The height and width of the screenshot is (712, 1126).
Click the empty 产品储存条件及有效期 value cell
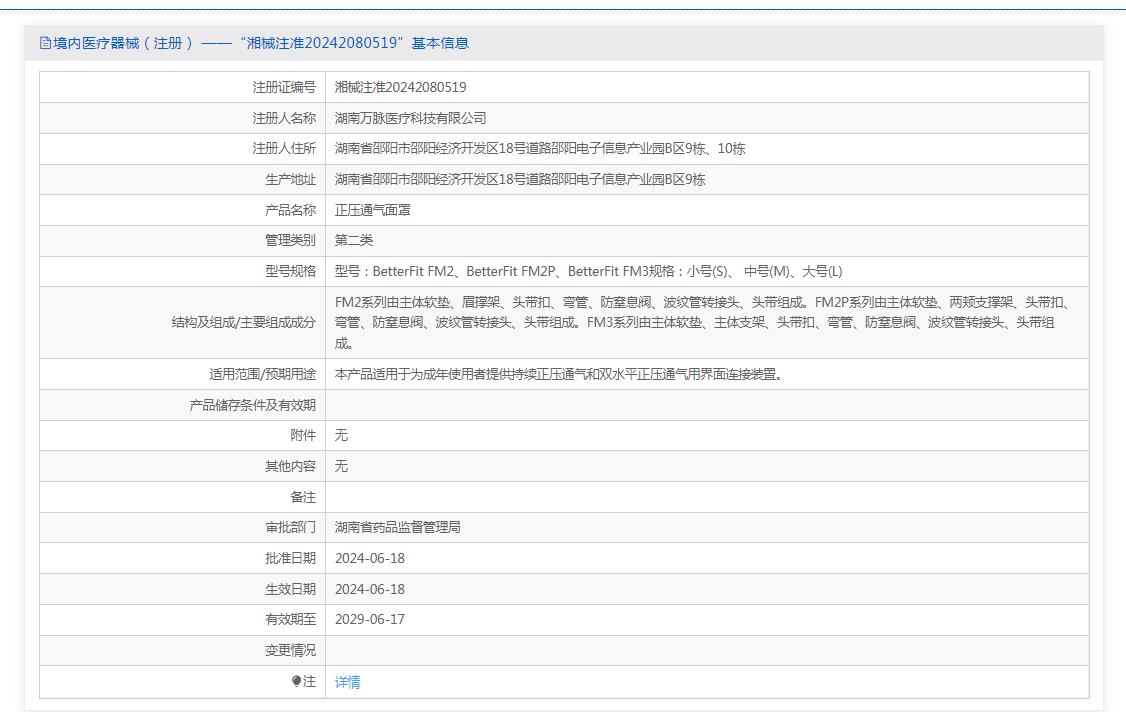(x=706, y=405)
